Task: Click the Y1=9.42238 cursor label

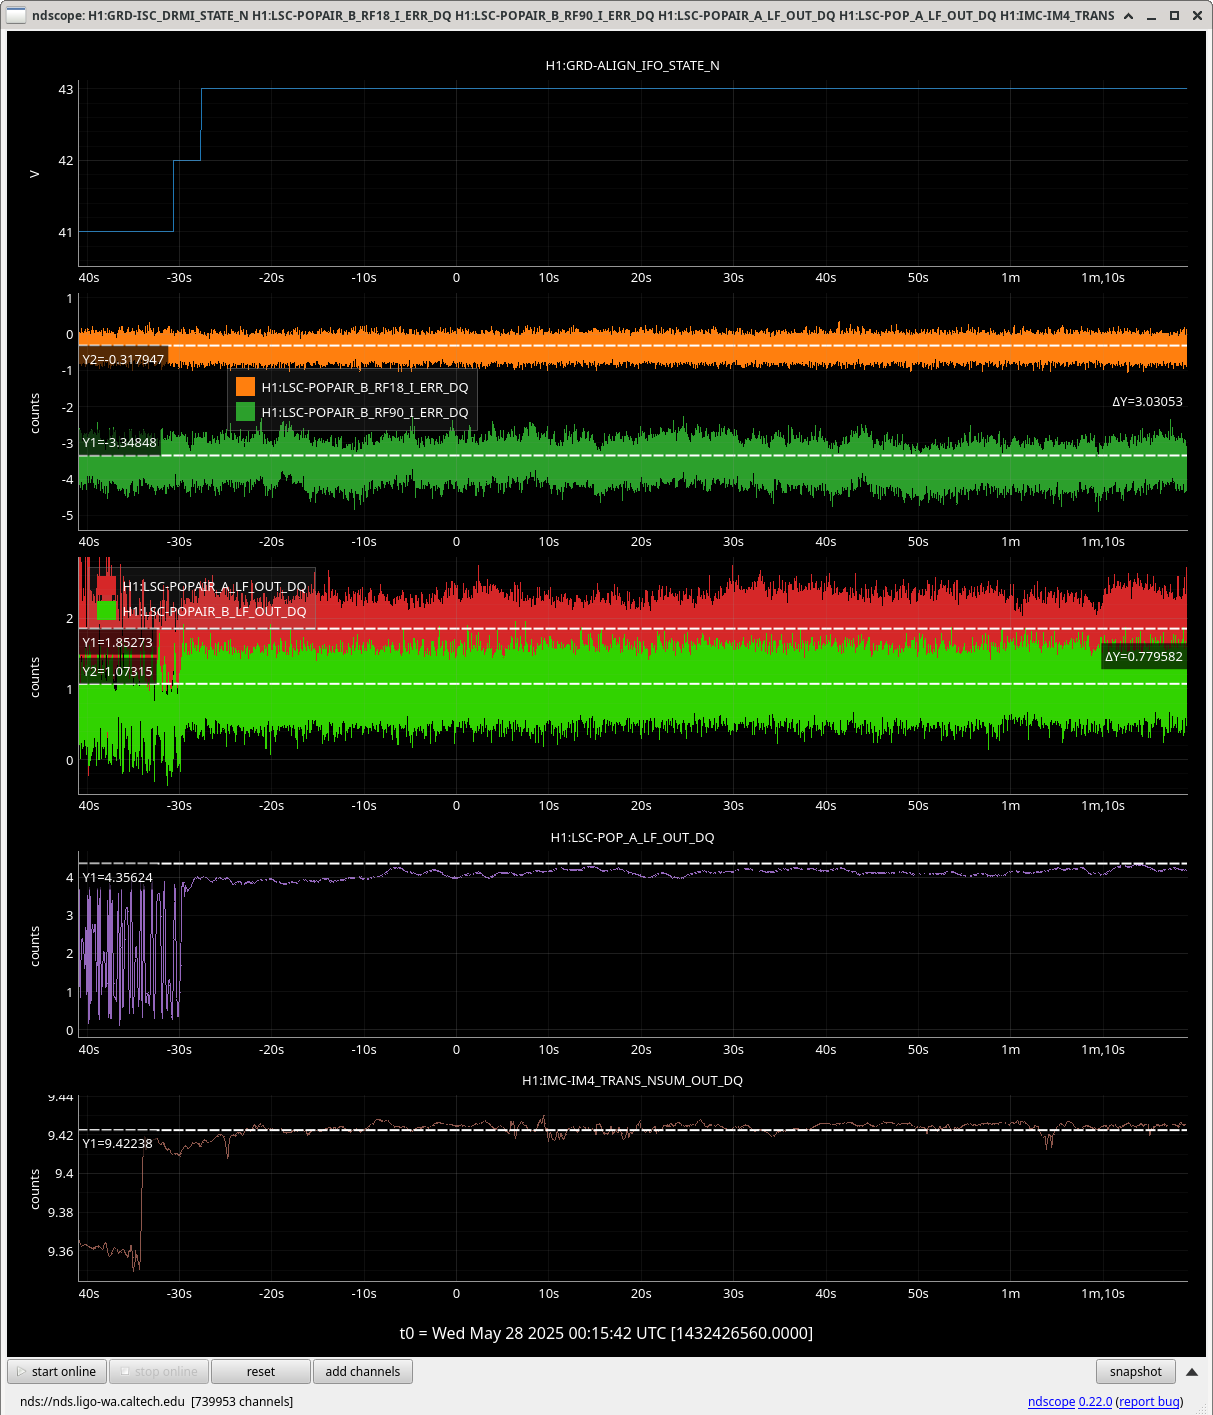Action: pos(117,1143)
